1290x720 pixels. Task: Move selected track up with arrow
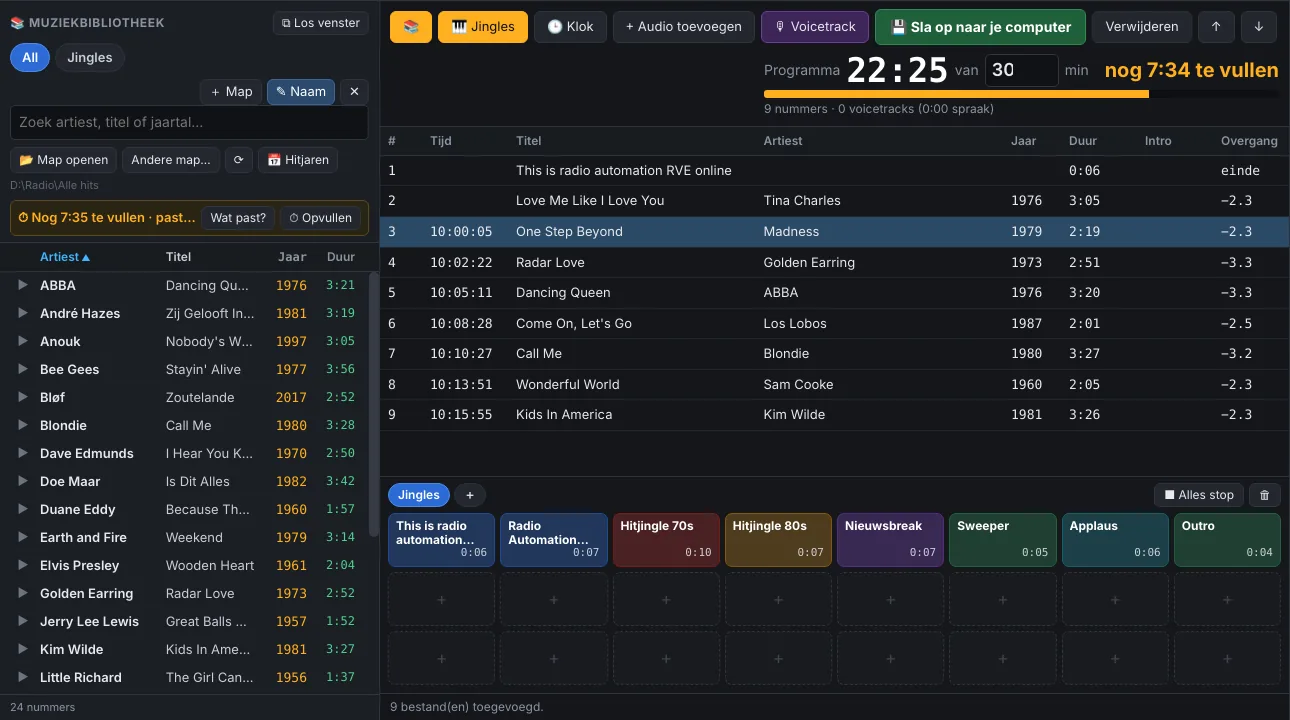pyautogui.click(x=1216, y=27)
